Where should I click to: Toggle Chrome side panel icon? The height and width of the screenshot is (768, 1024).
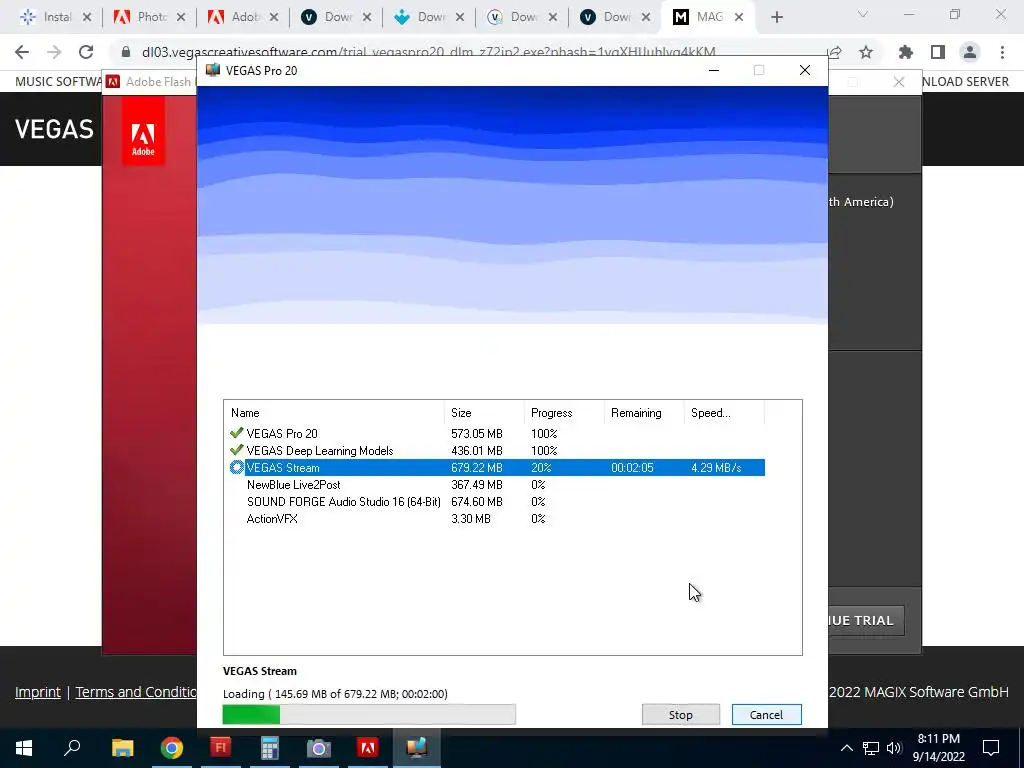pyautogui.click(x=938, y=52)
